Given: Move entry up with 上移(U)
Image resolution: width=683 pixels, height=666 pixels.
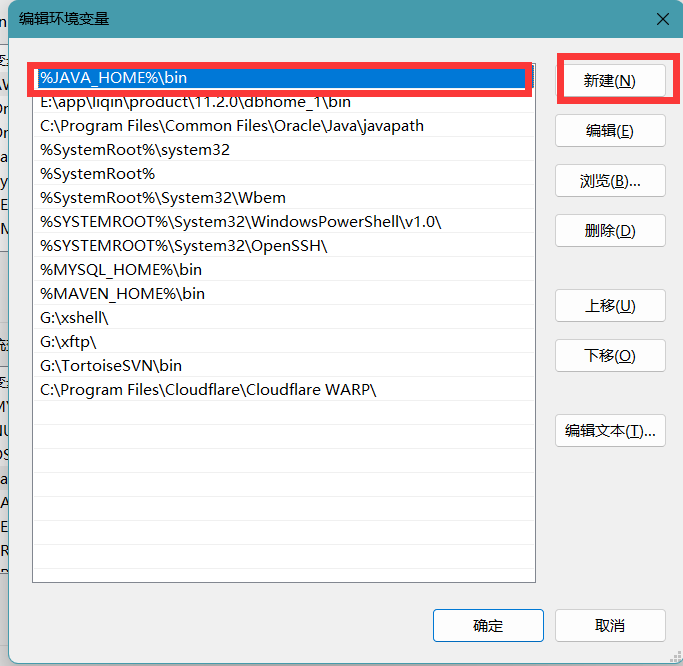Looking at the screenshot, I should coord(610,306).
